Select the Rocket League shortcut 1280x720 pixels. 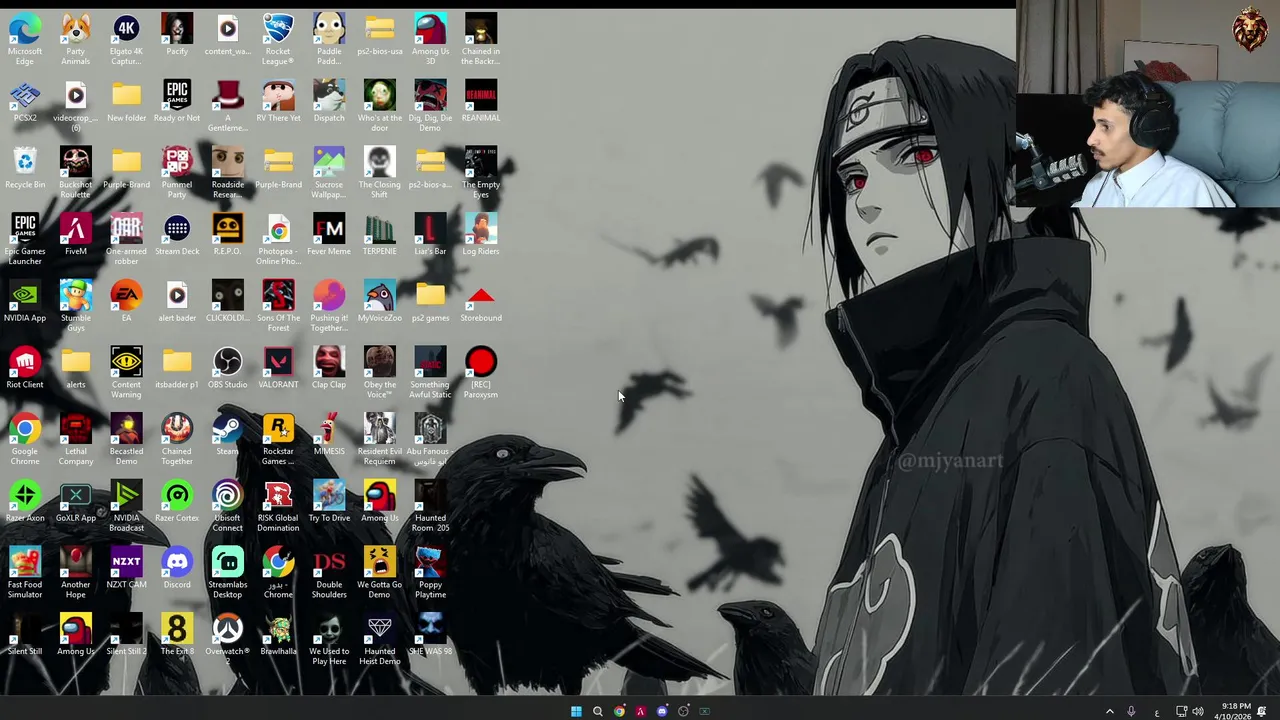click(x=278, y=38)
